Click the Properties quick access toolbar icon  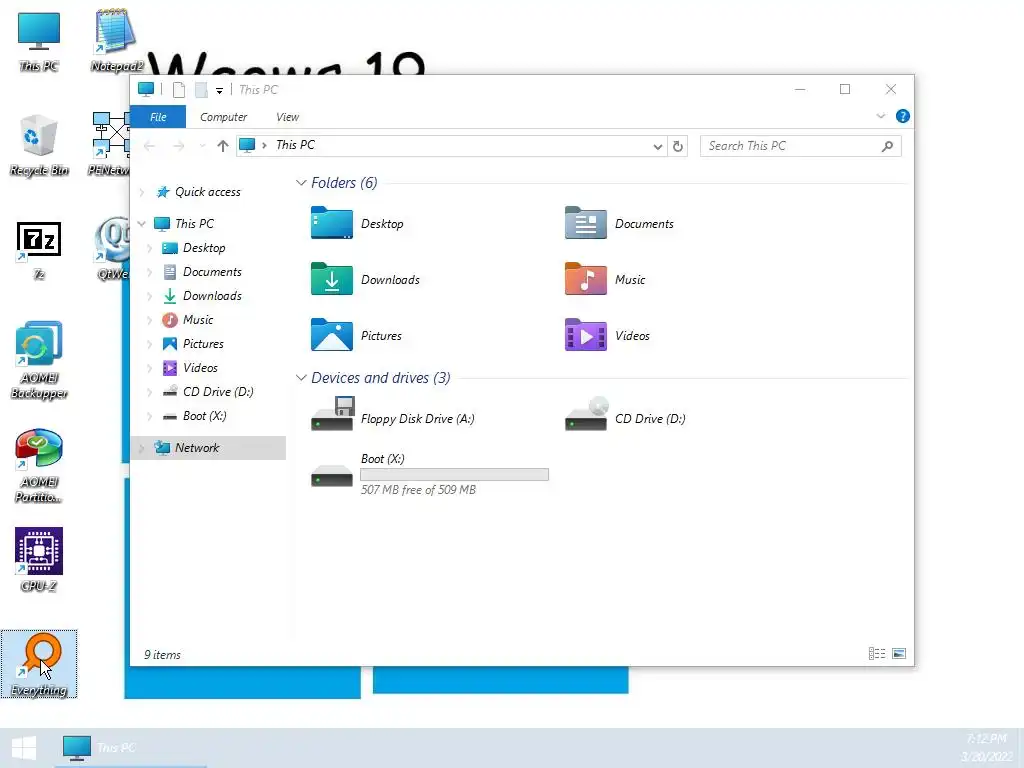(178, 90)
